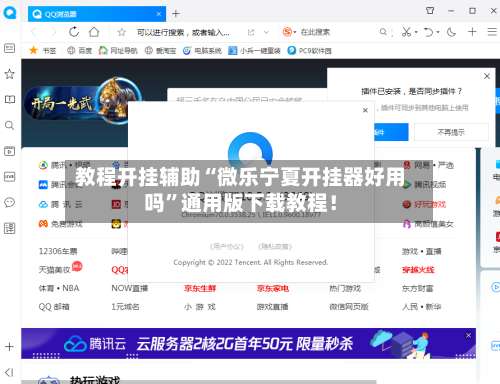Open the sidebar search icon
Image resolution: width=500 pixels, height=384 pixels.
click(9, 125)
